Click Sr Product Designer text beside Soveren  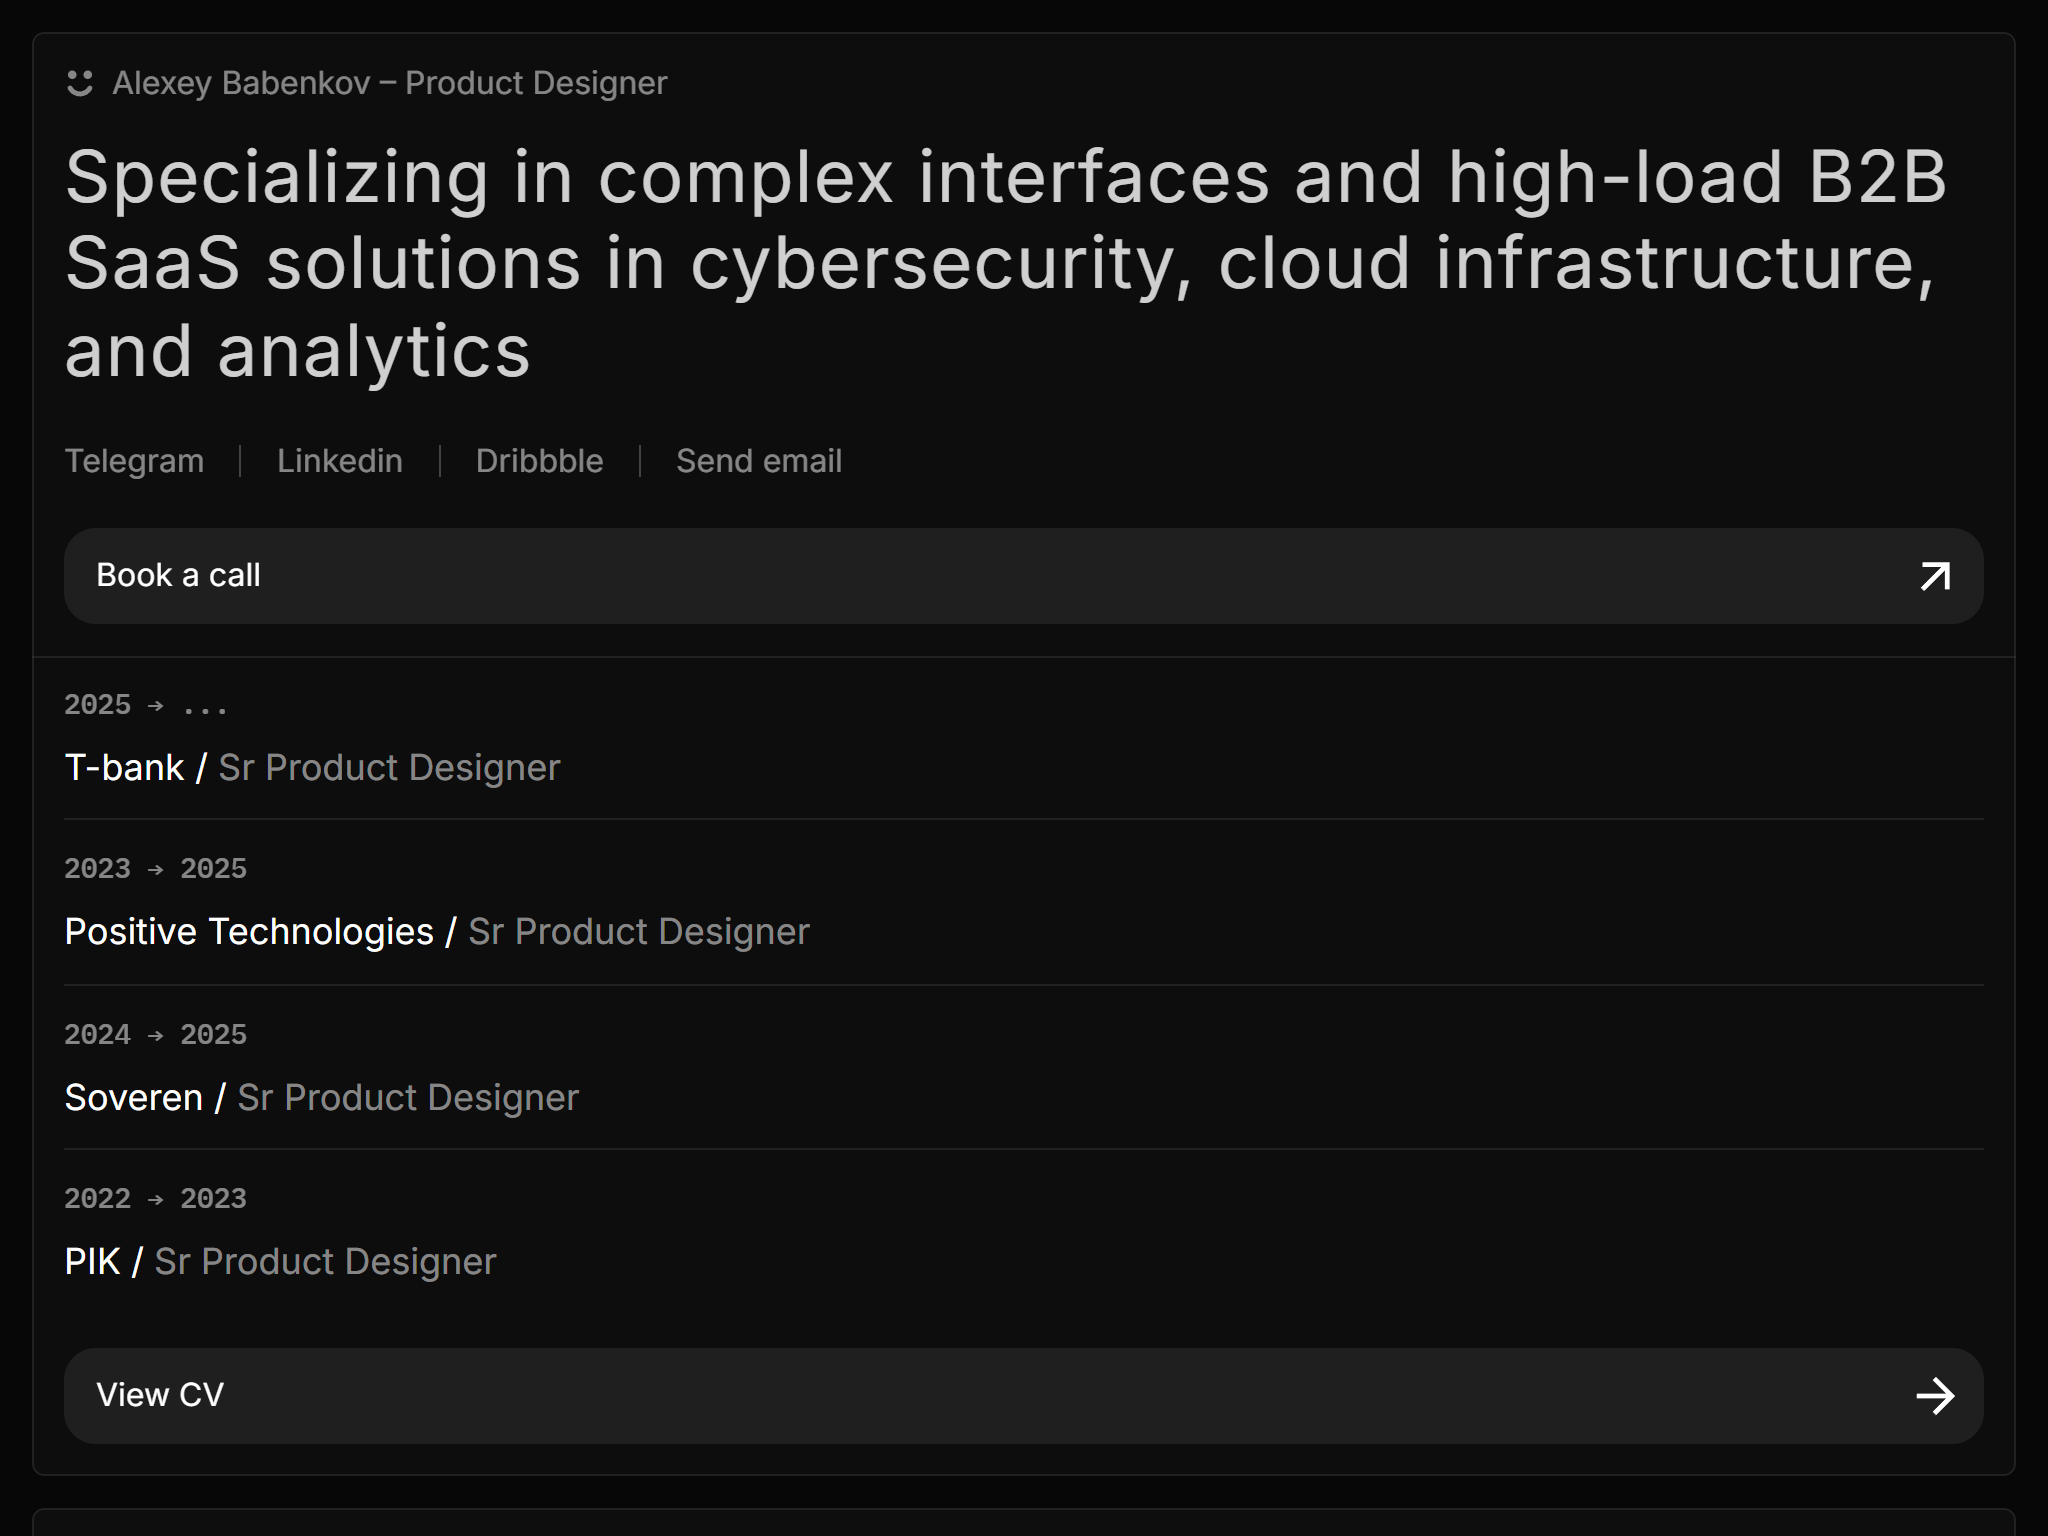408,1098
